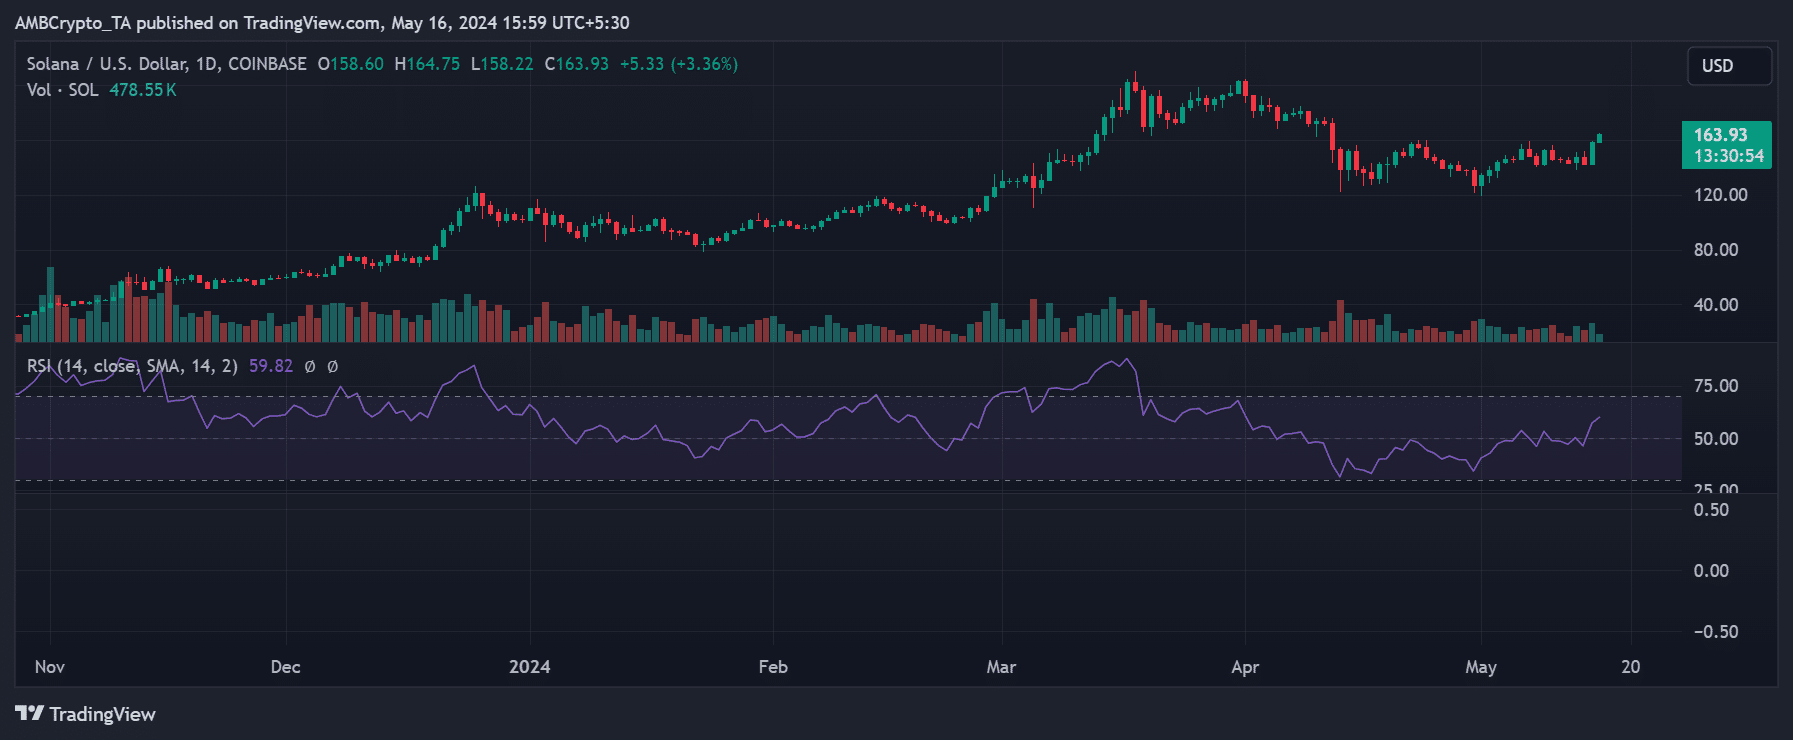Click the Apr date label
Image resolution: width=1793 pixels, height=740 pixels.
[x=1245, y=667]
